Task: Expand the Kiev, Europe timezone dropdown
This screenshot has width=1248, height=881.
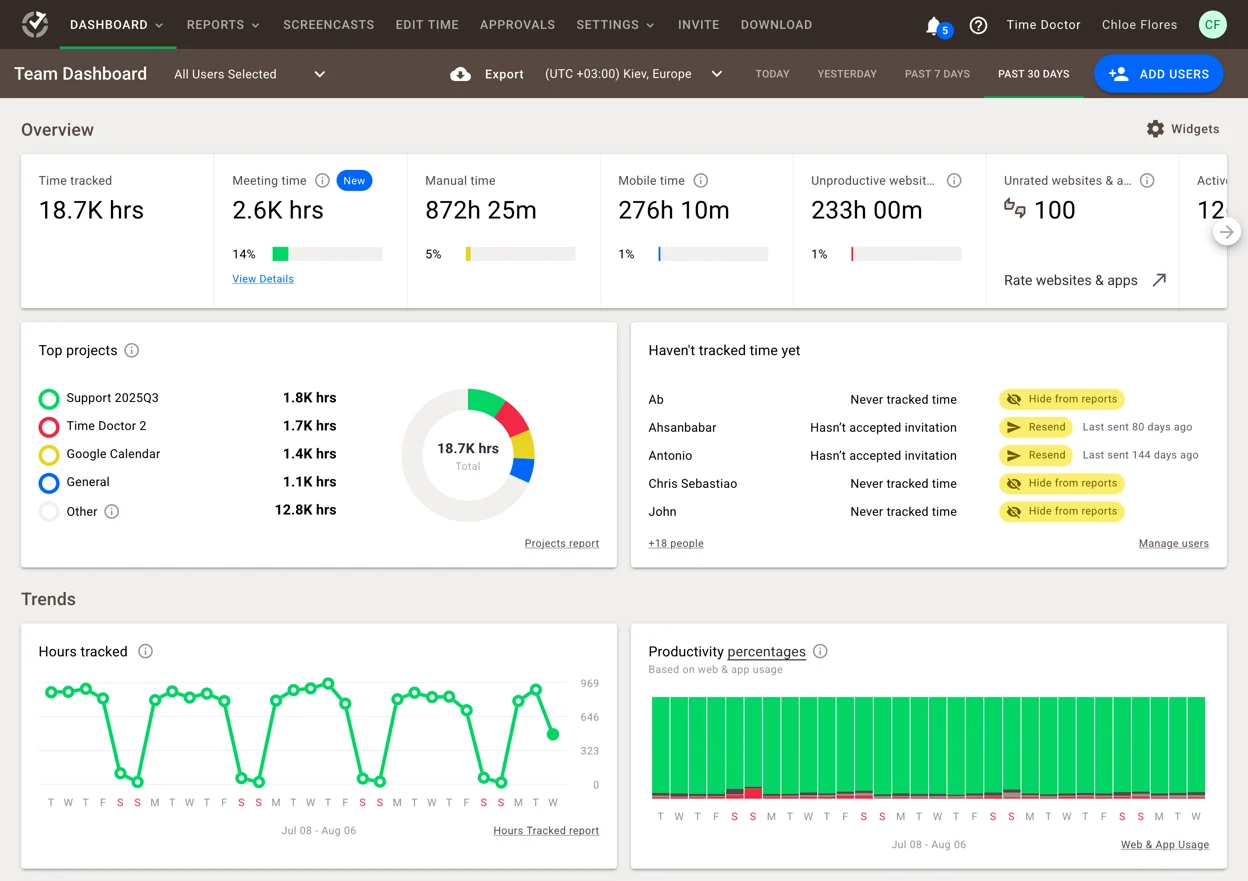Action: click(x=716, y=74)
